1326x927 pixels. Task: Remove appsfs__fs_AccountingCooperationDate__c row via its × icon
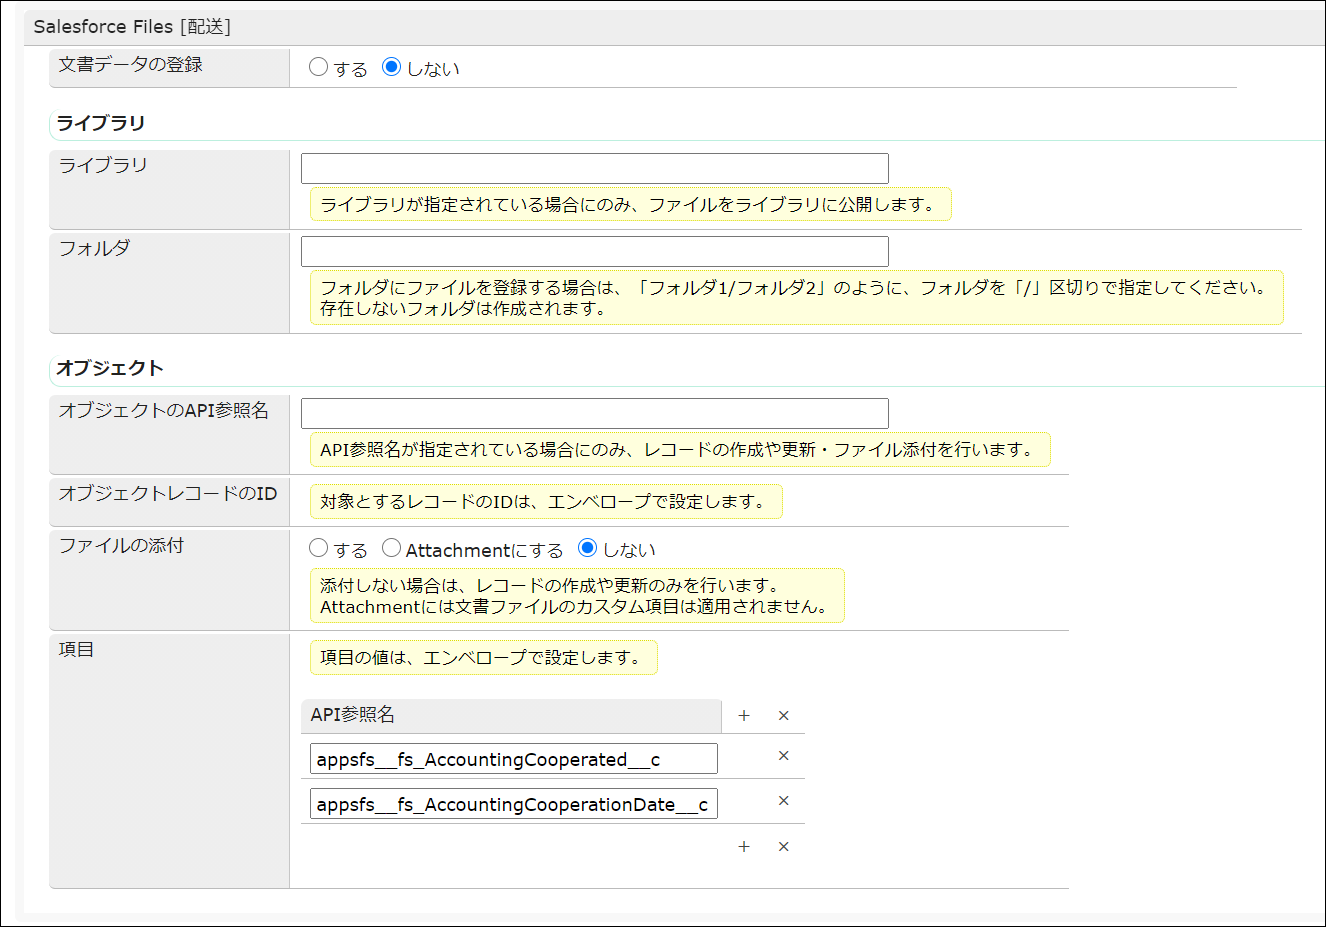[x=783, y=801]
